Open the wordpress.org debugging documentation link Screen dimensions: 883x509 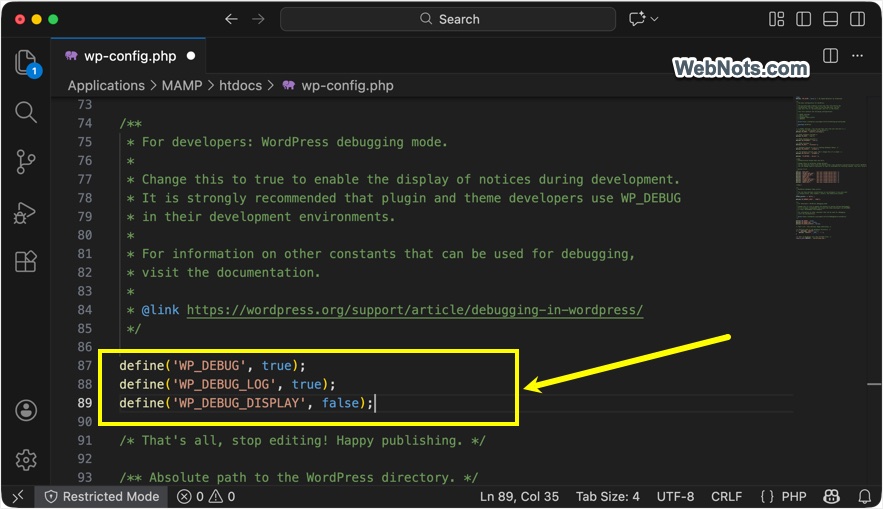pos(414,310)
